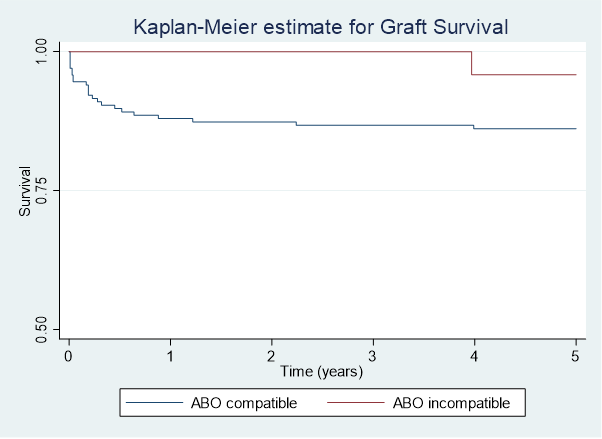Screen dimensions: 602x439
Task: Select the 0.75 y-axis tick label
Action: tap(42, 190)
